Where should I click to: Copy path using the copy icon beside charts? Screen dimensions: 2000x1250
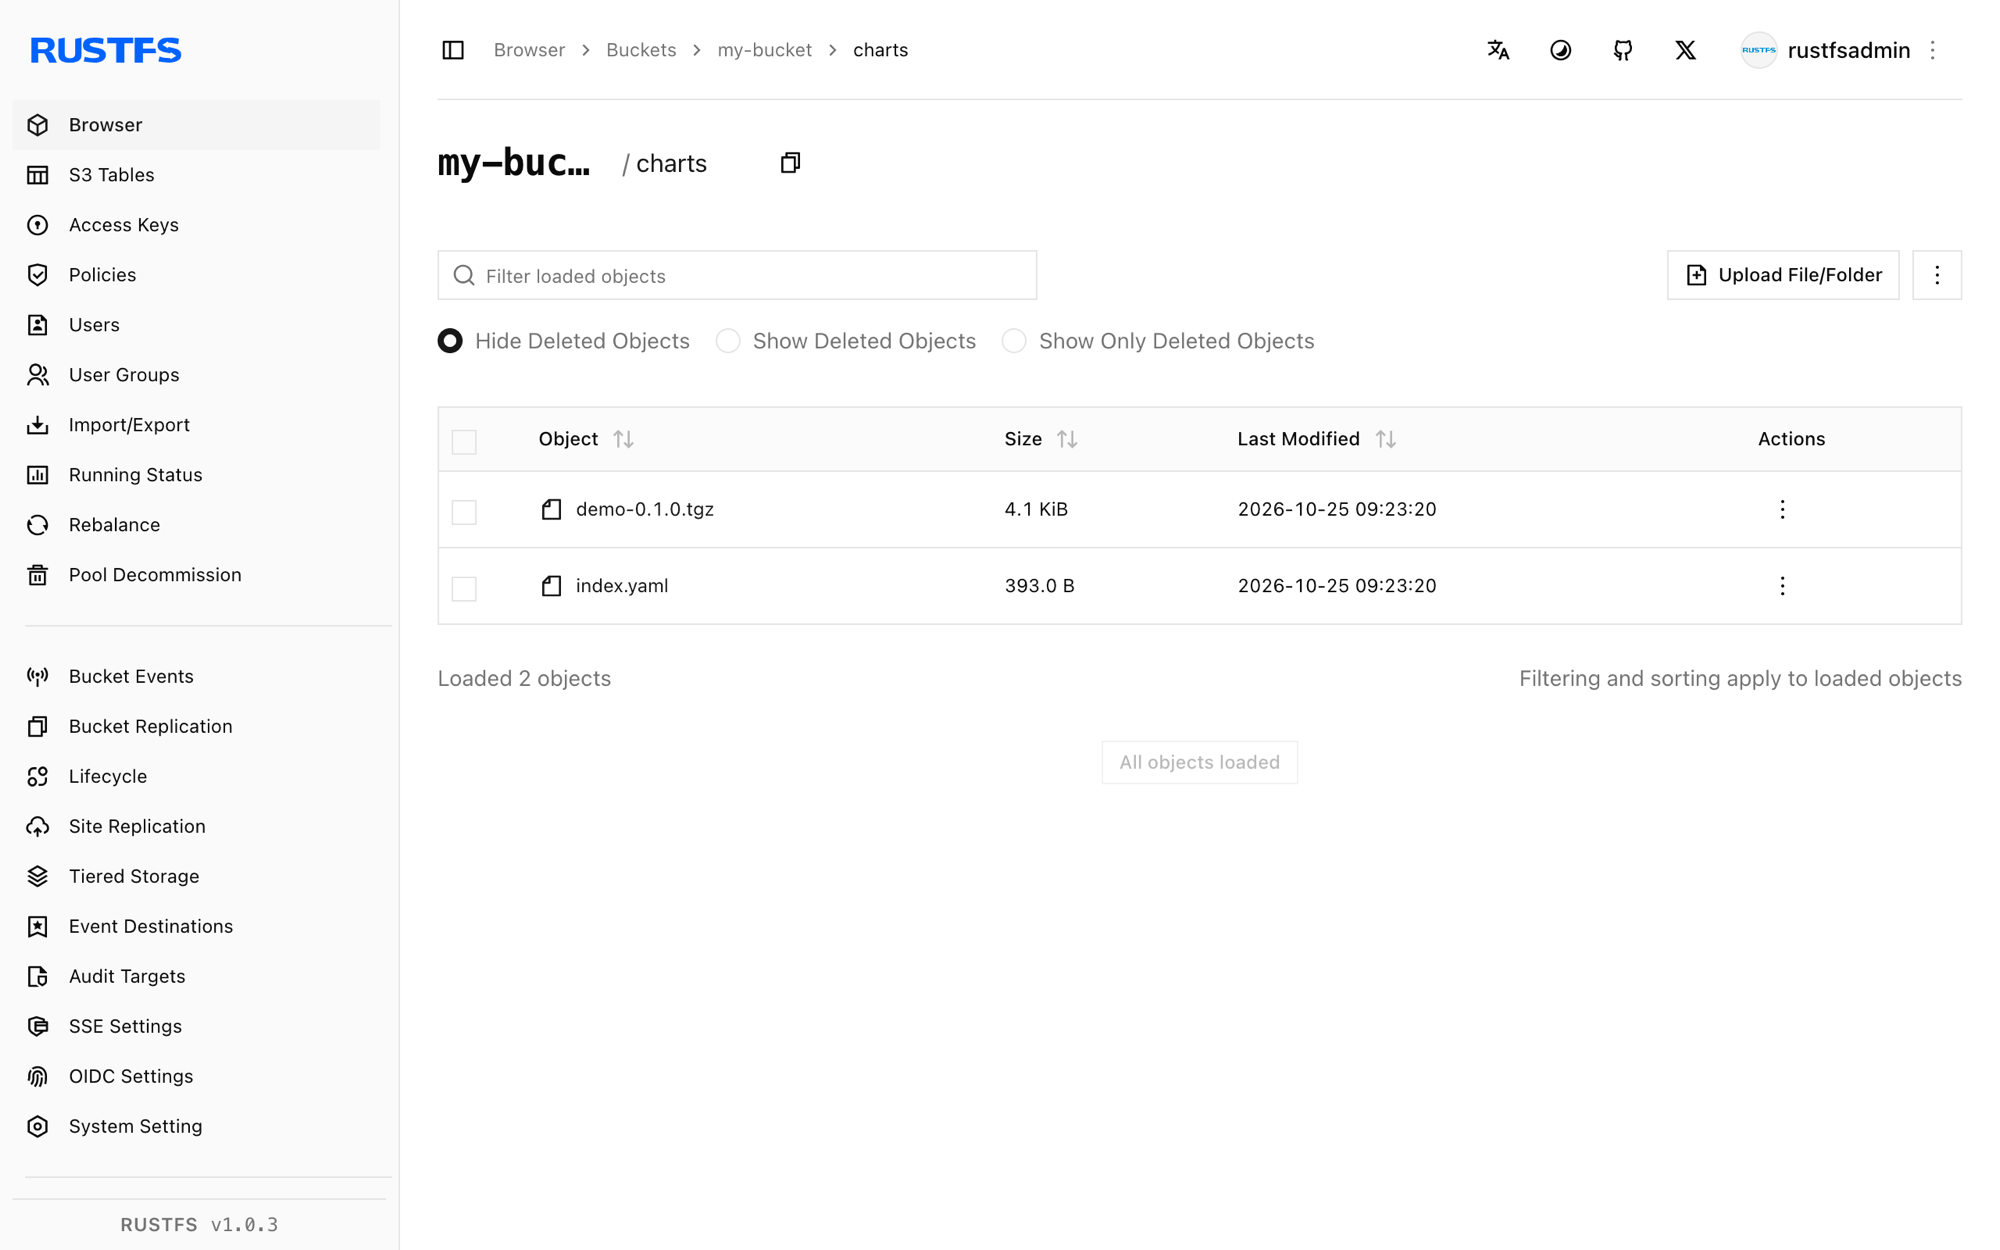pos(790,163)
